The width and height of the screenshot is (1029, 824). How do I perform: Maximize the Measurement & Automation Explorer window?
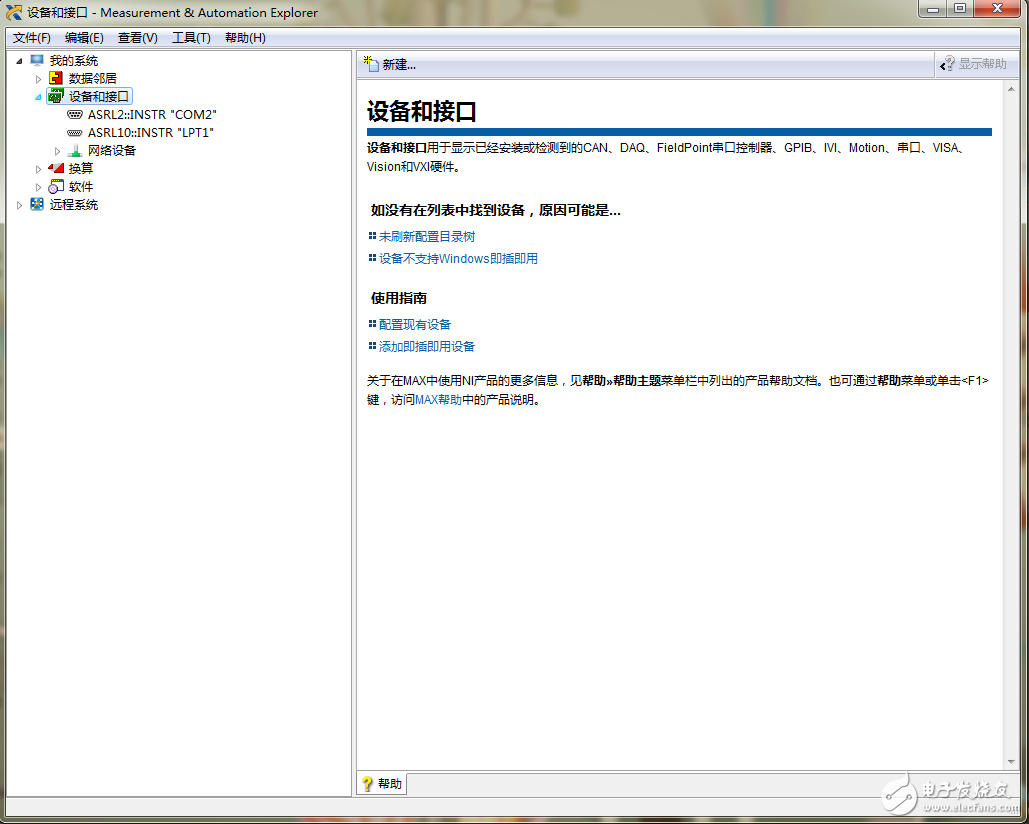(960, 9)
